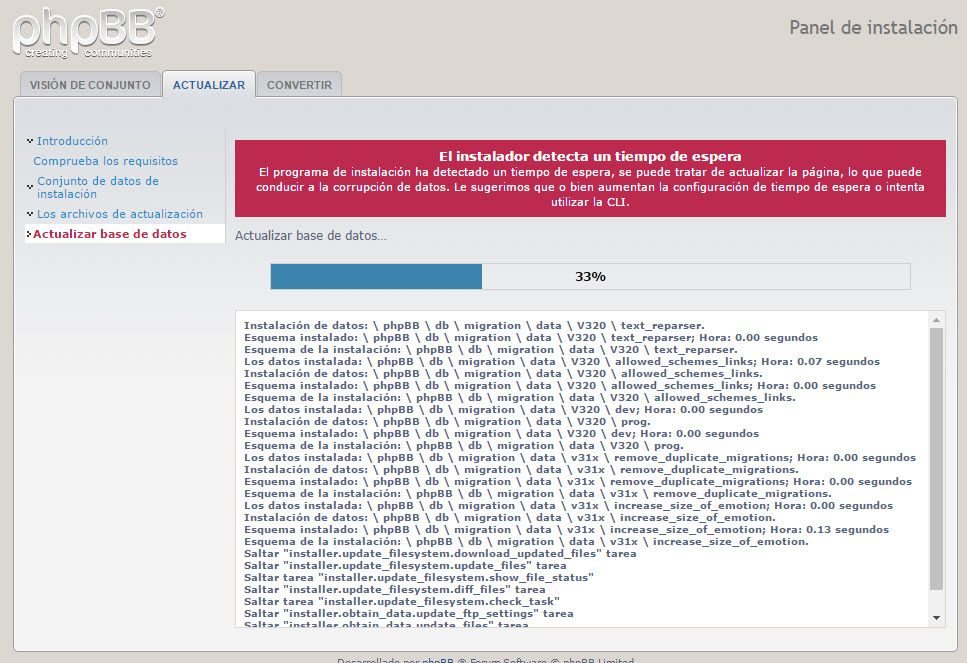
Task: Click the arrow bullet beside Conjunto de datos
Action: 29,184
